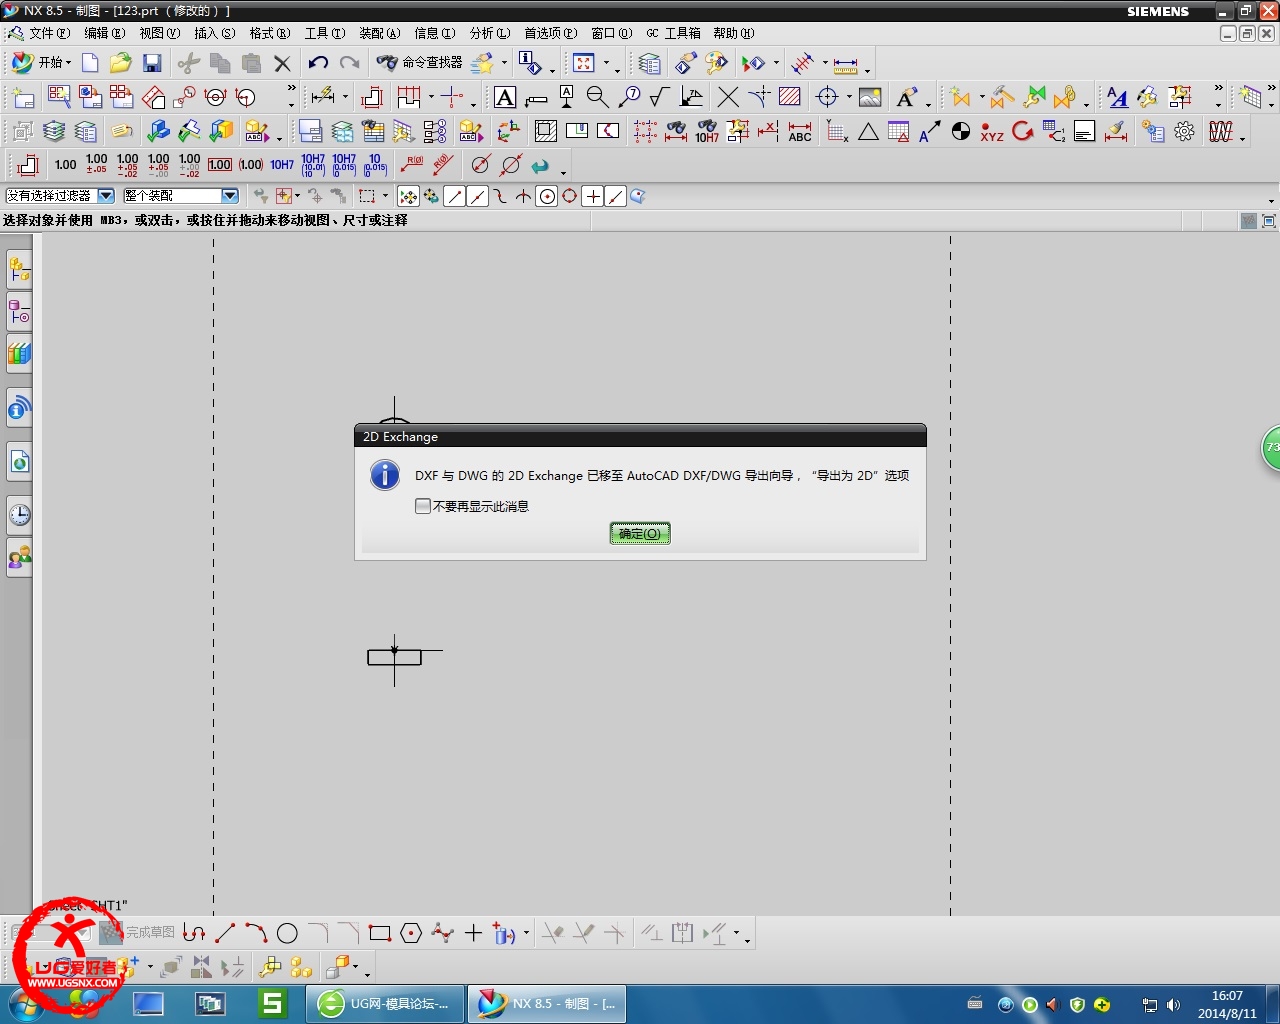Viewport: 1280px width, 1024px height.
Task: Open the Assembly Navigator sidebar tab
Action: click(x=19, y=270)
